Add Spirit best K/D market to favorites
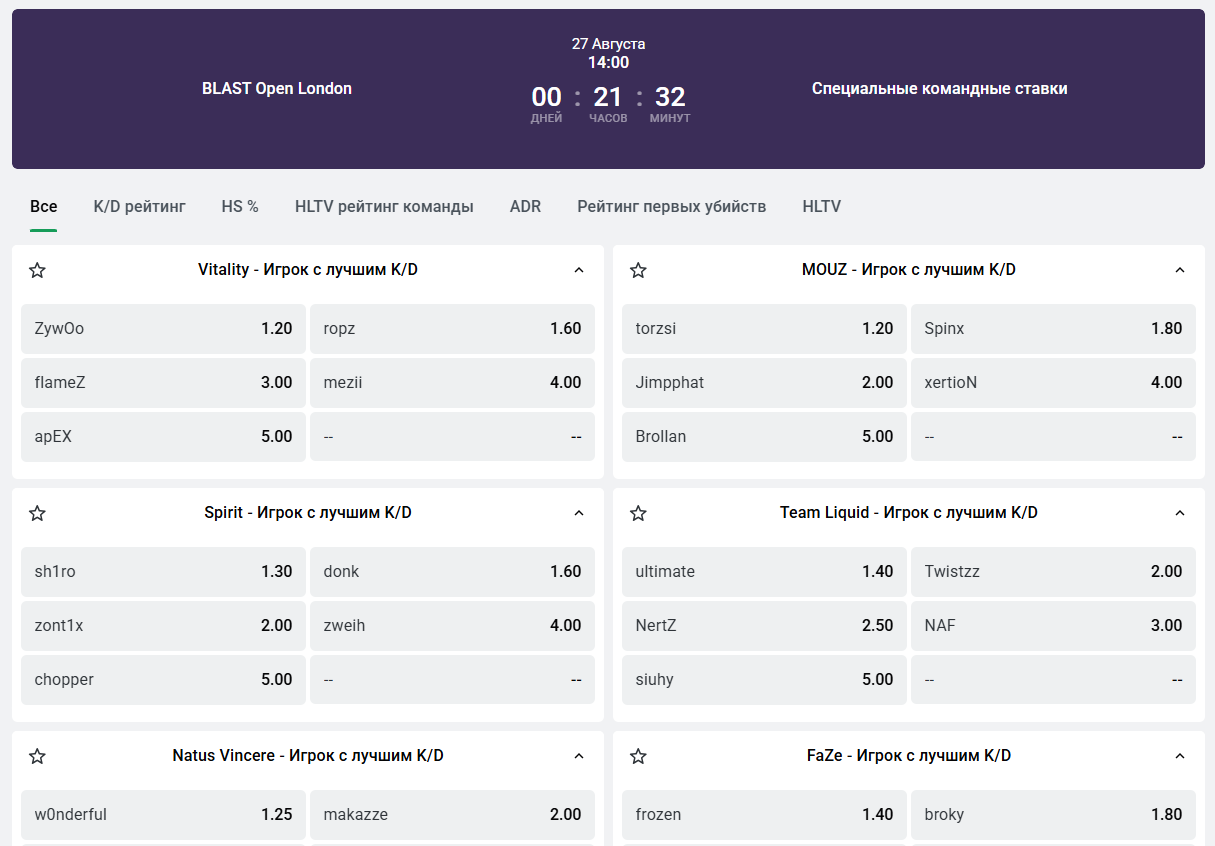Screen dimensions: 1215x846 click(37, 513)
